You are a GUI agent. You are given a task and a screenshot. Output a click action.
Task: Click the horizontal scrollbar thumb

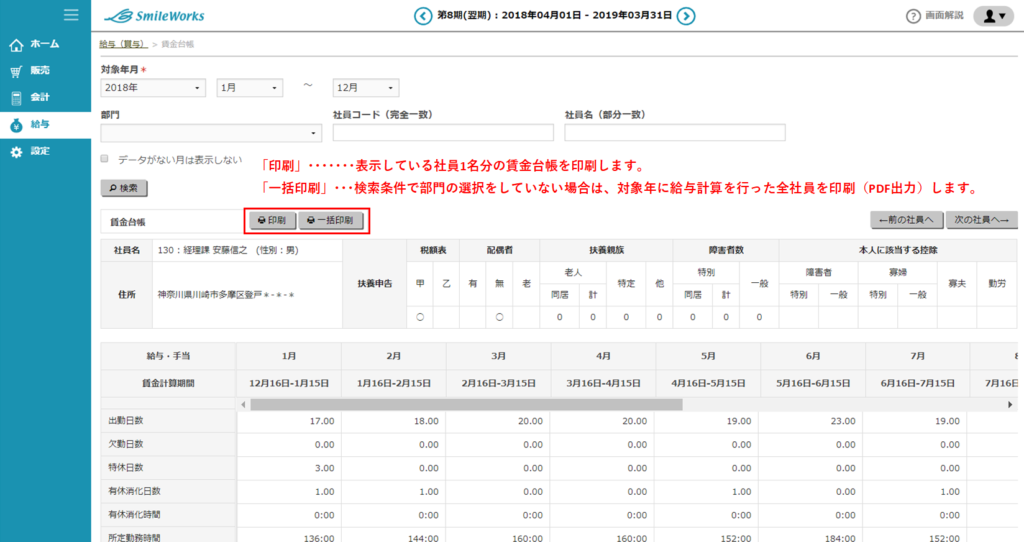[466, 405]
